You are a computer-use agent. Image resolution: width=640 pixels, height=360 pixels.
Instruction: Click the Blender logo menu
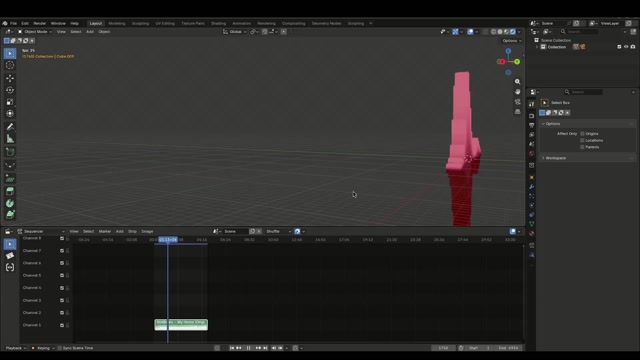5,23
